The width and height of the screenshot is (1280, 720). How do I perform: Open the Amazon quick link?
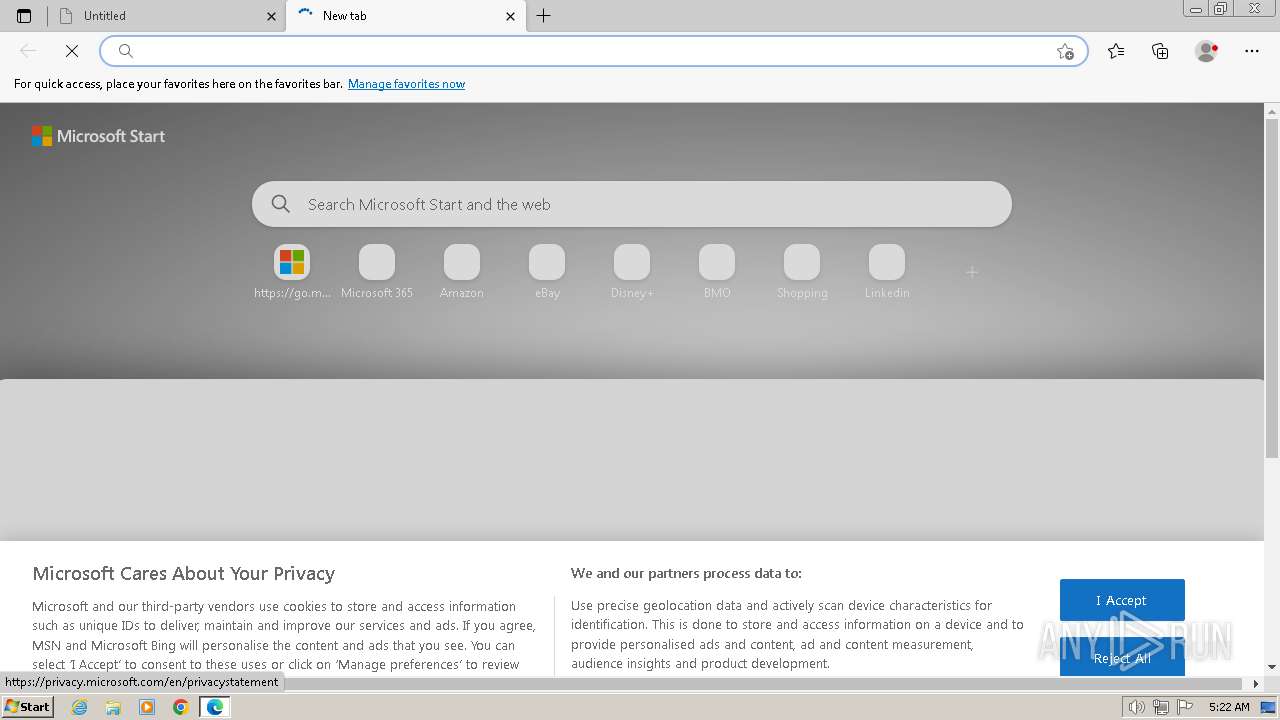462,272
